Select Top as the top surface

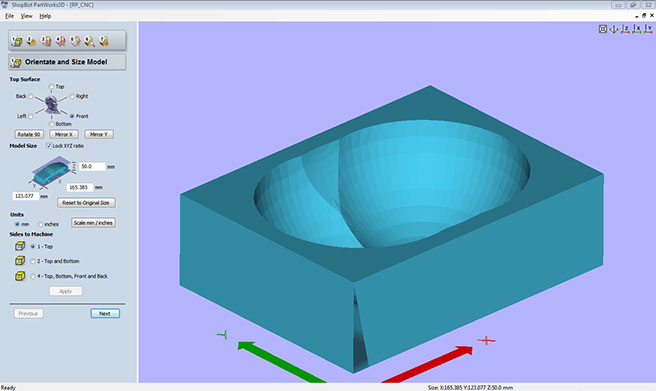point(51,87)
